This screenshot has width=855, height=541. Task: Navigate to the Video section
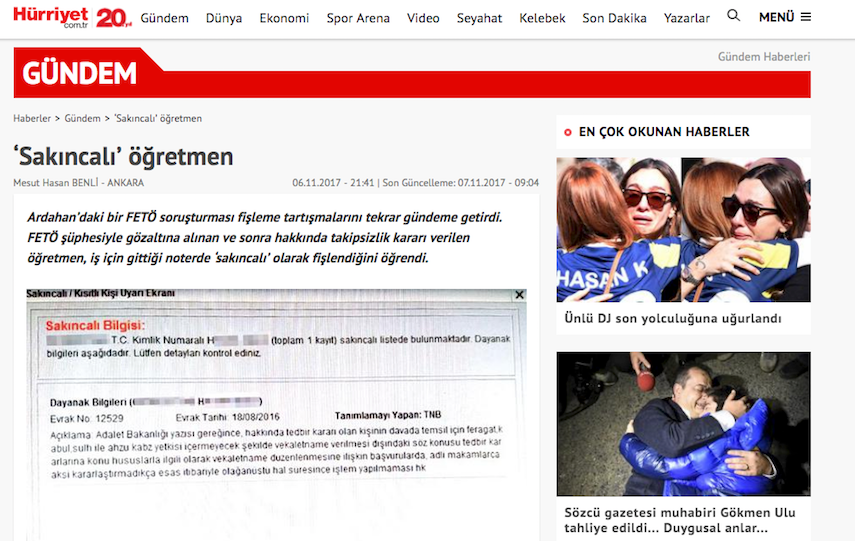click(x=423, y=18)
